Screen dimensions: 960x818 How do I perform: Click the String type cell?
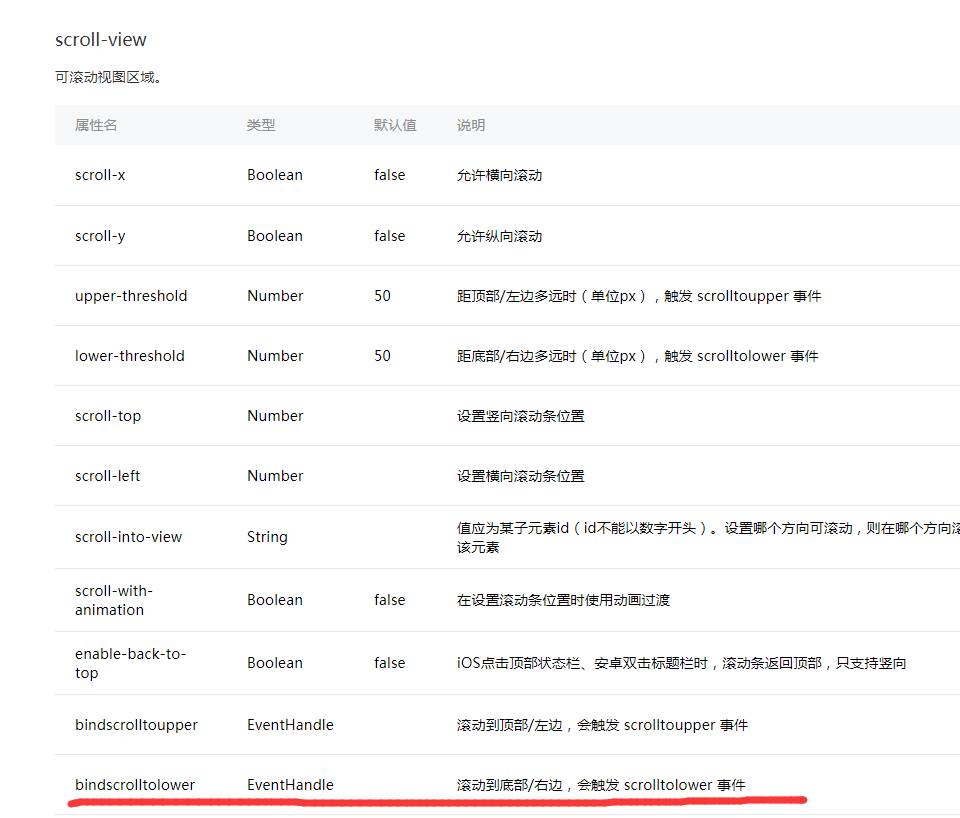click(x=267, y=538)
